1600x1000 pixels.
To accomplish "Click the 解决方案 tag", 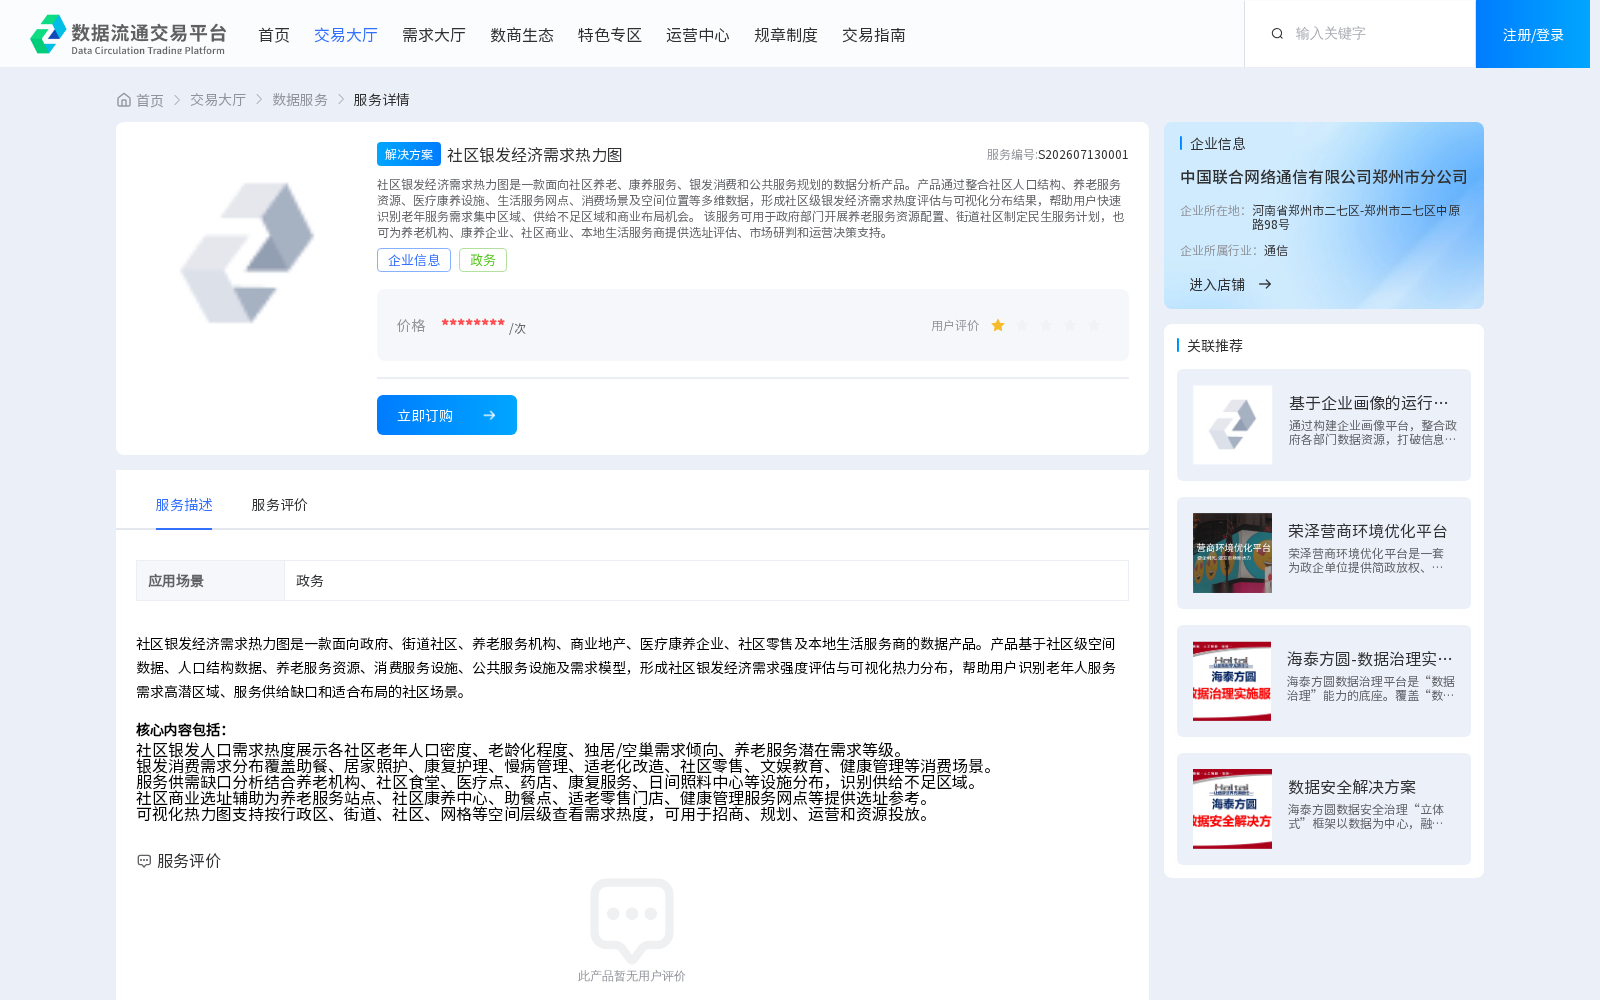I will coord(409,154).
